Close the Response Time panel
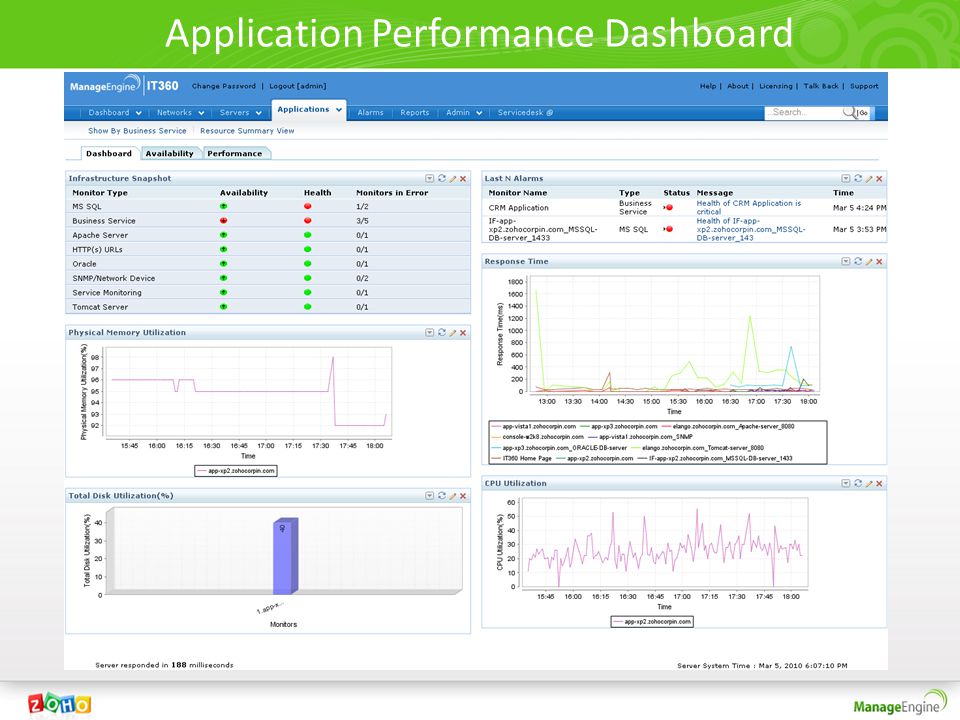Screen dimensions: 960x720 879,261
